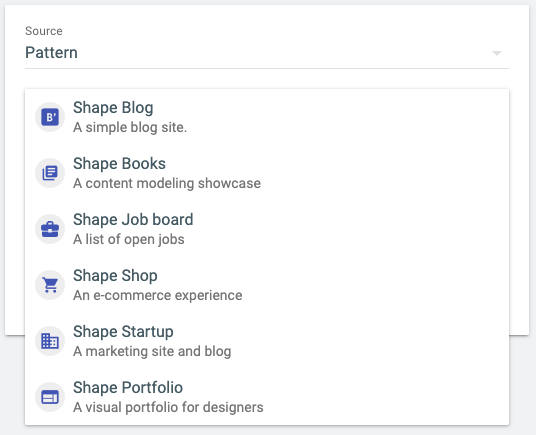Select the Shape Shop title

click(x=115, y=276)
